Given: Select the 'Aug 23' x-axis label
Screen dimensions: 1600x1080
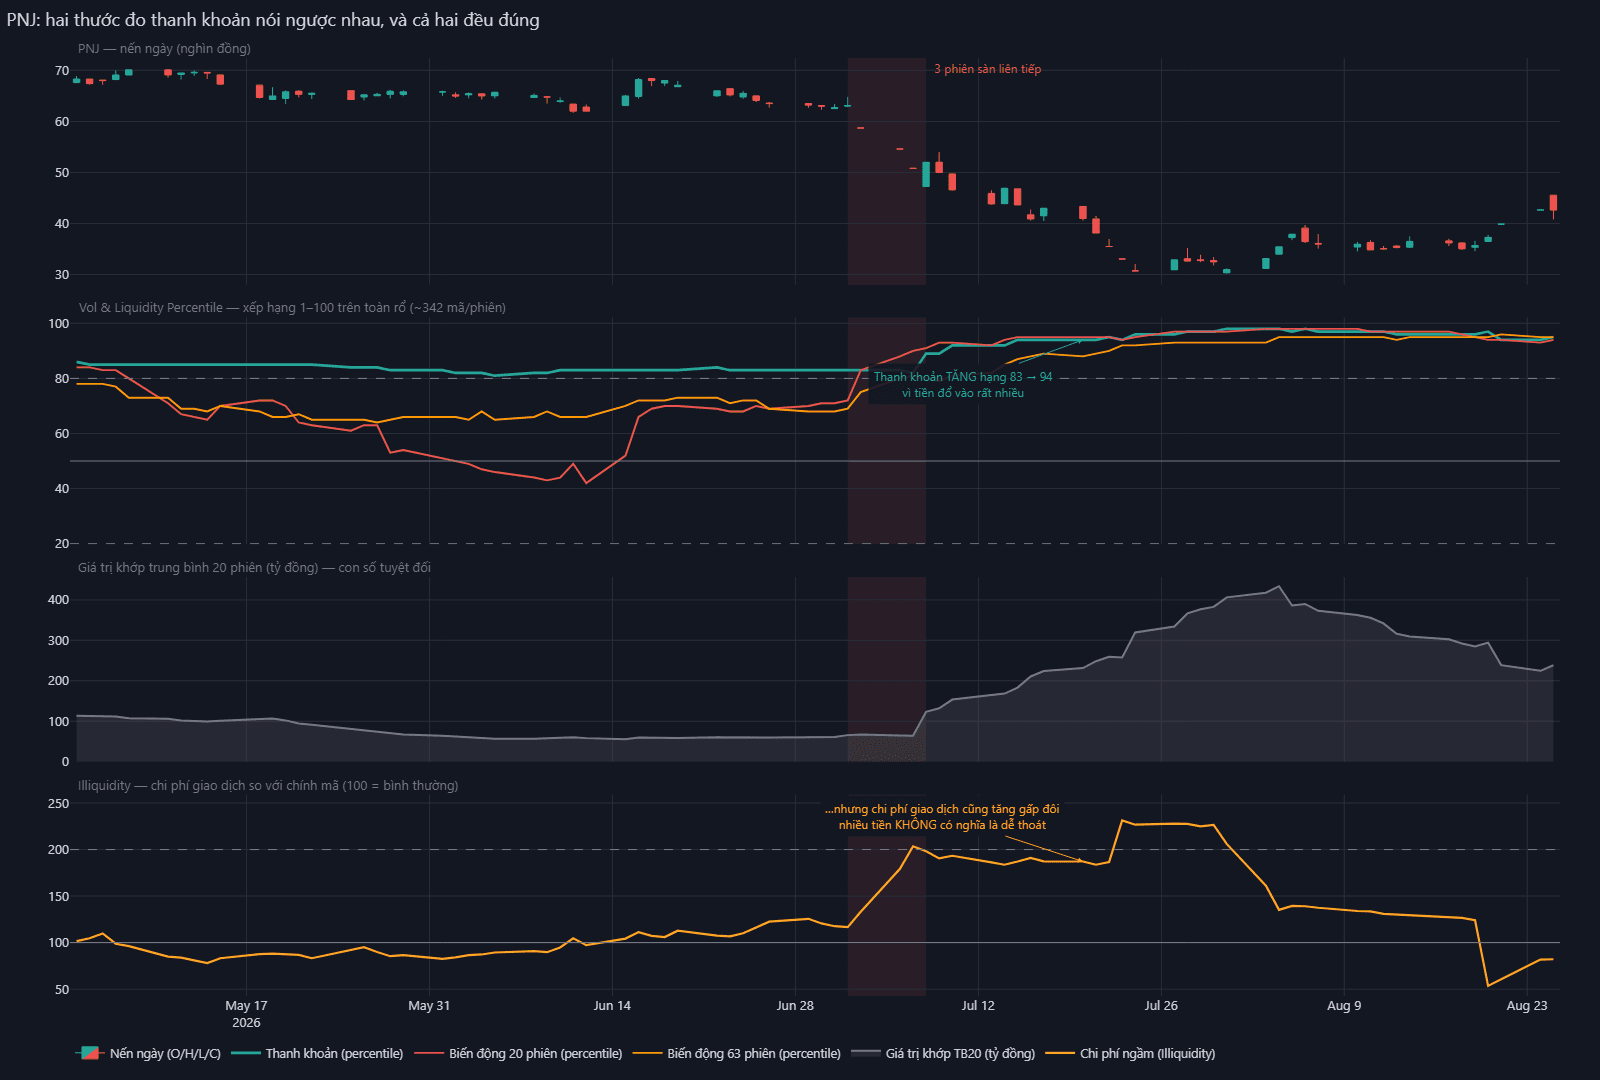Looking at the screenshot, I should (x=1527, y=1005).
